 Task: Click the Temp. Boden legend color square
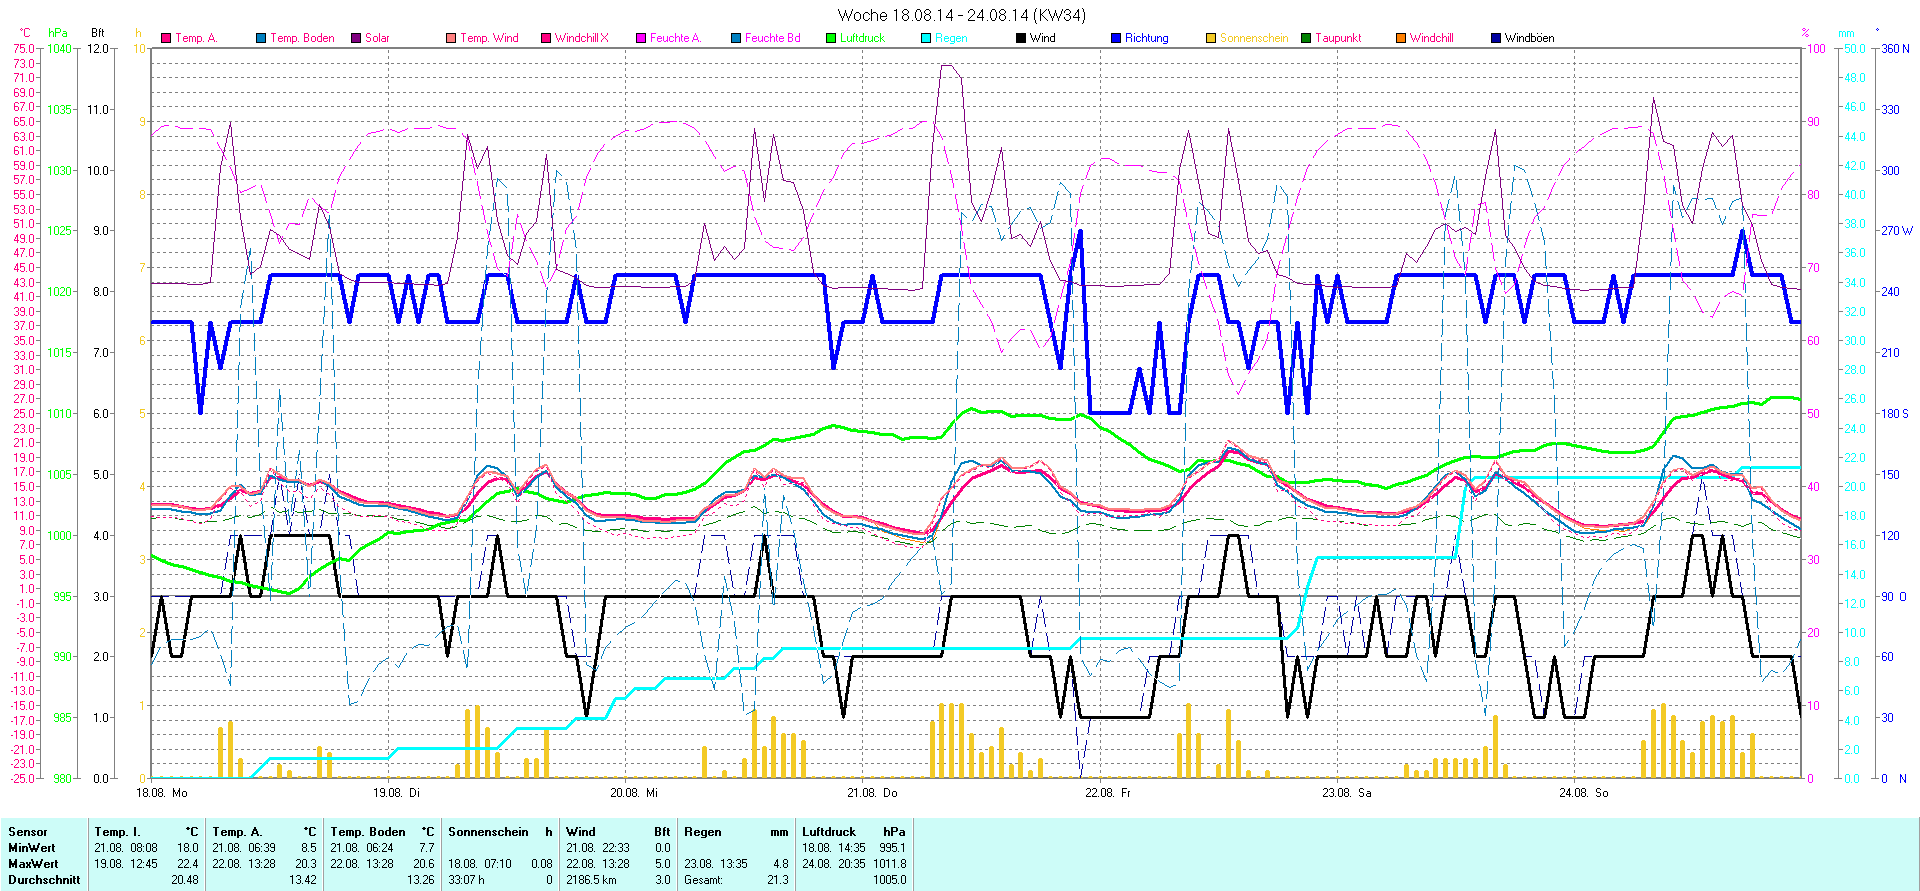[x=261, y=38]
